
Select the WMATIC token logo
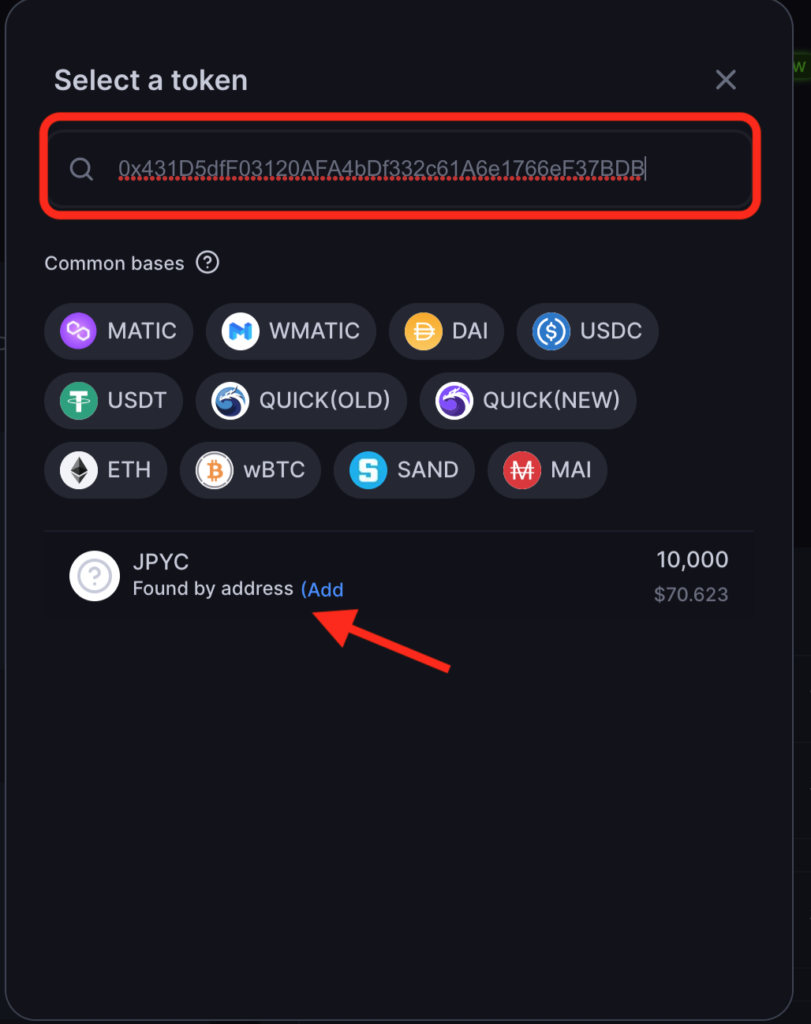240,331
